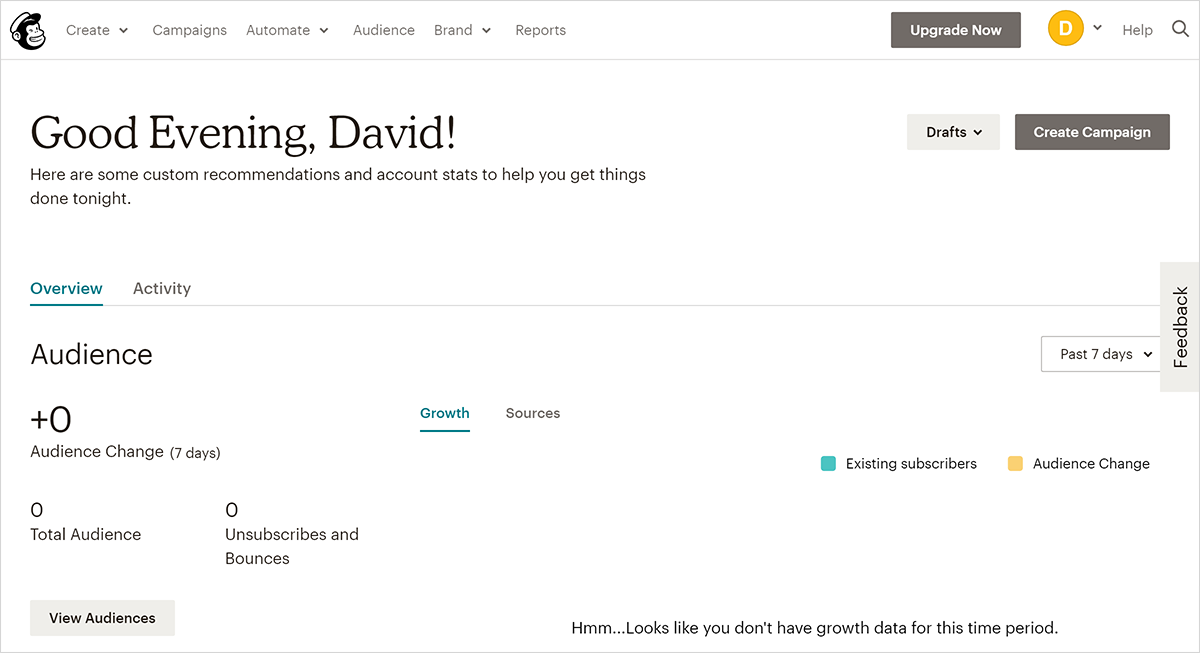Switch to the Activity tab

pyautogui.click(x=161, y=288)
